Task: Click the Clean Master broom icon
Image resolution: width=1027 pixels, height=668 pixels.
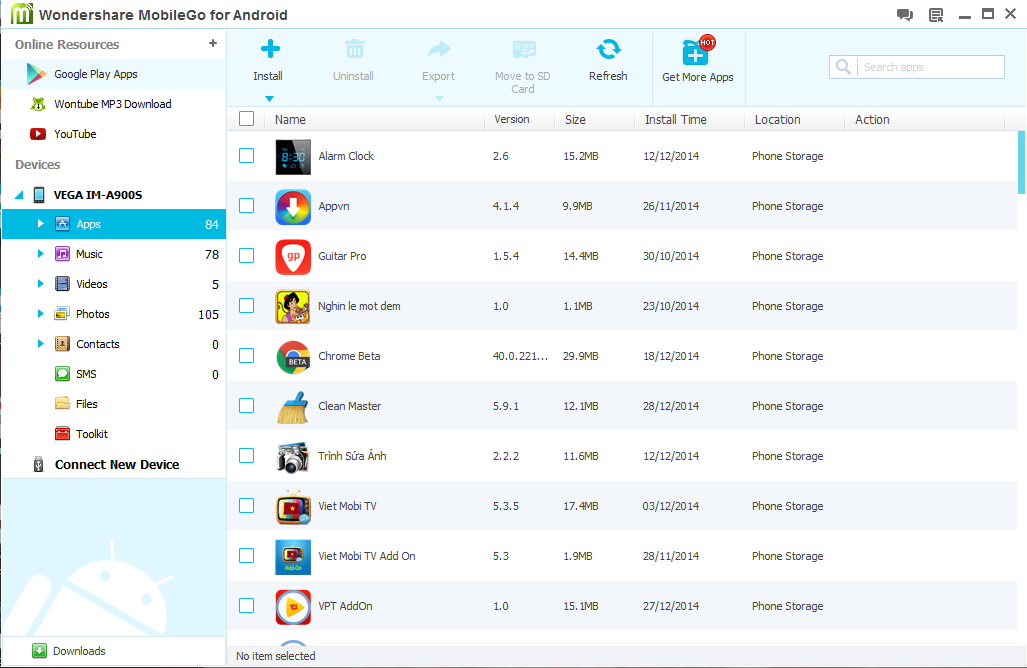Action: pos(293,407)
